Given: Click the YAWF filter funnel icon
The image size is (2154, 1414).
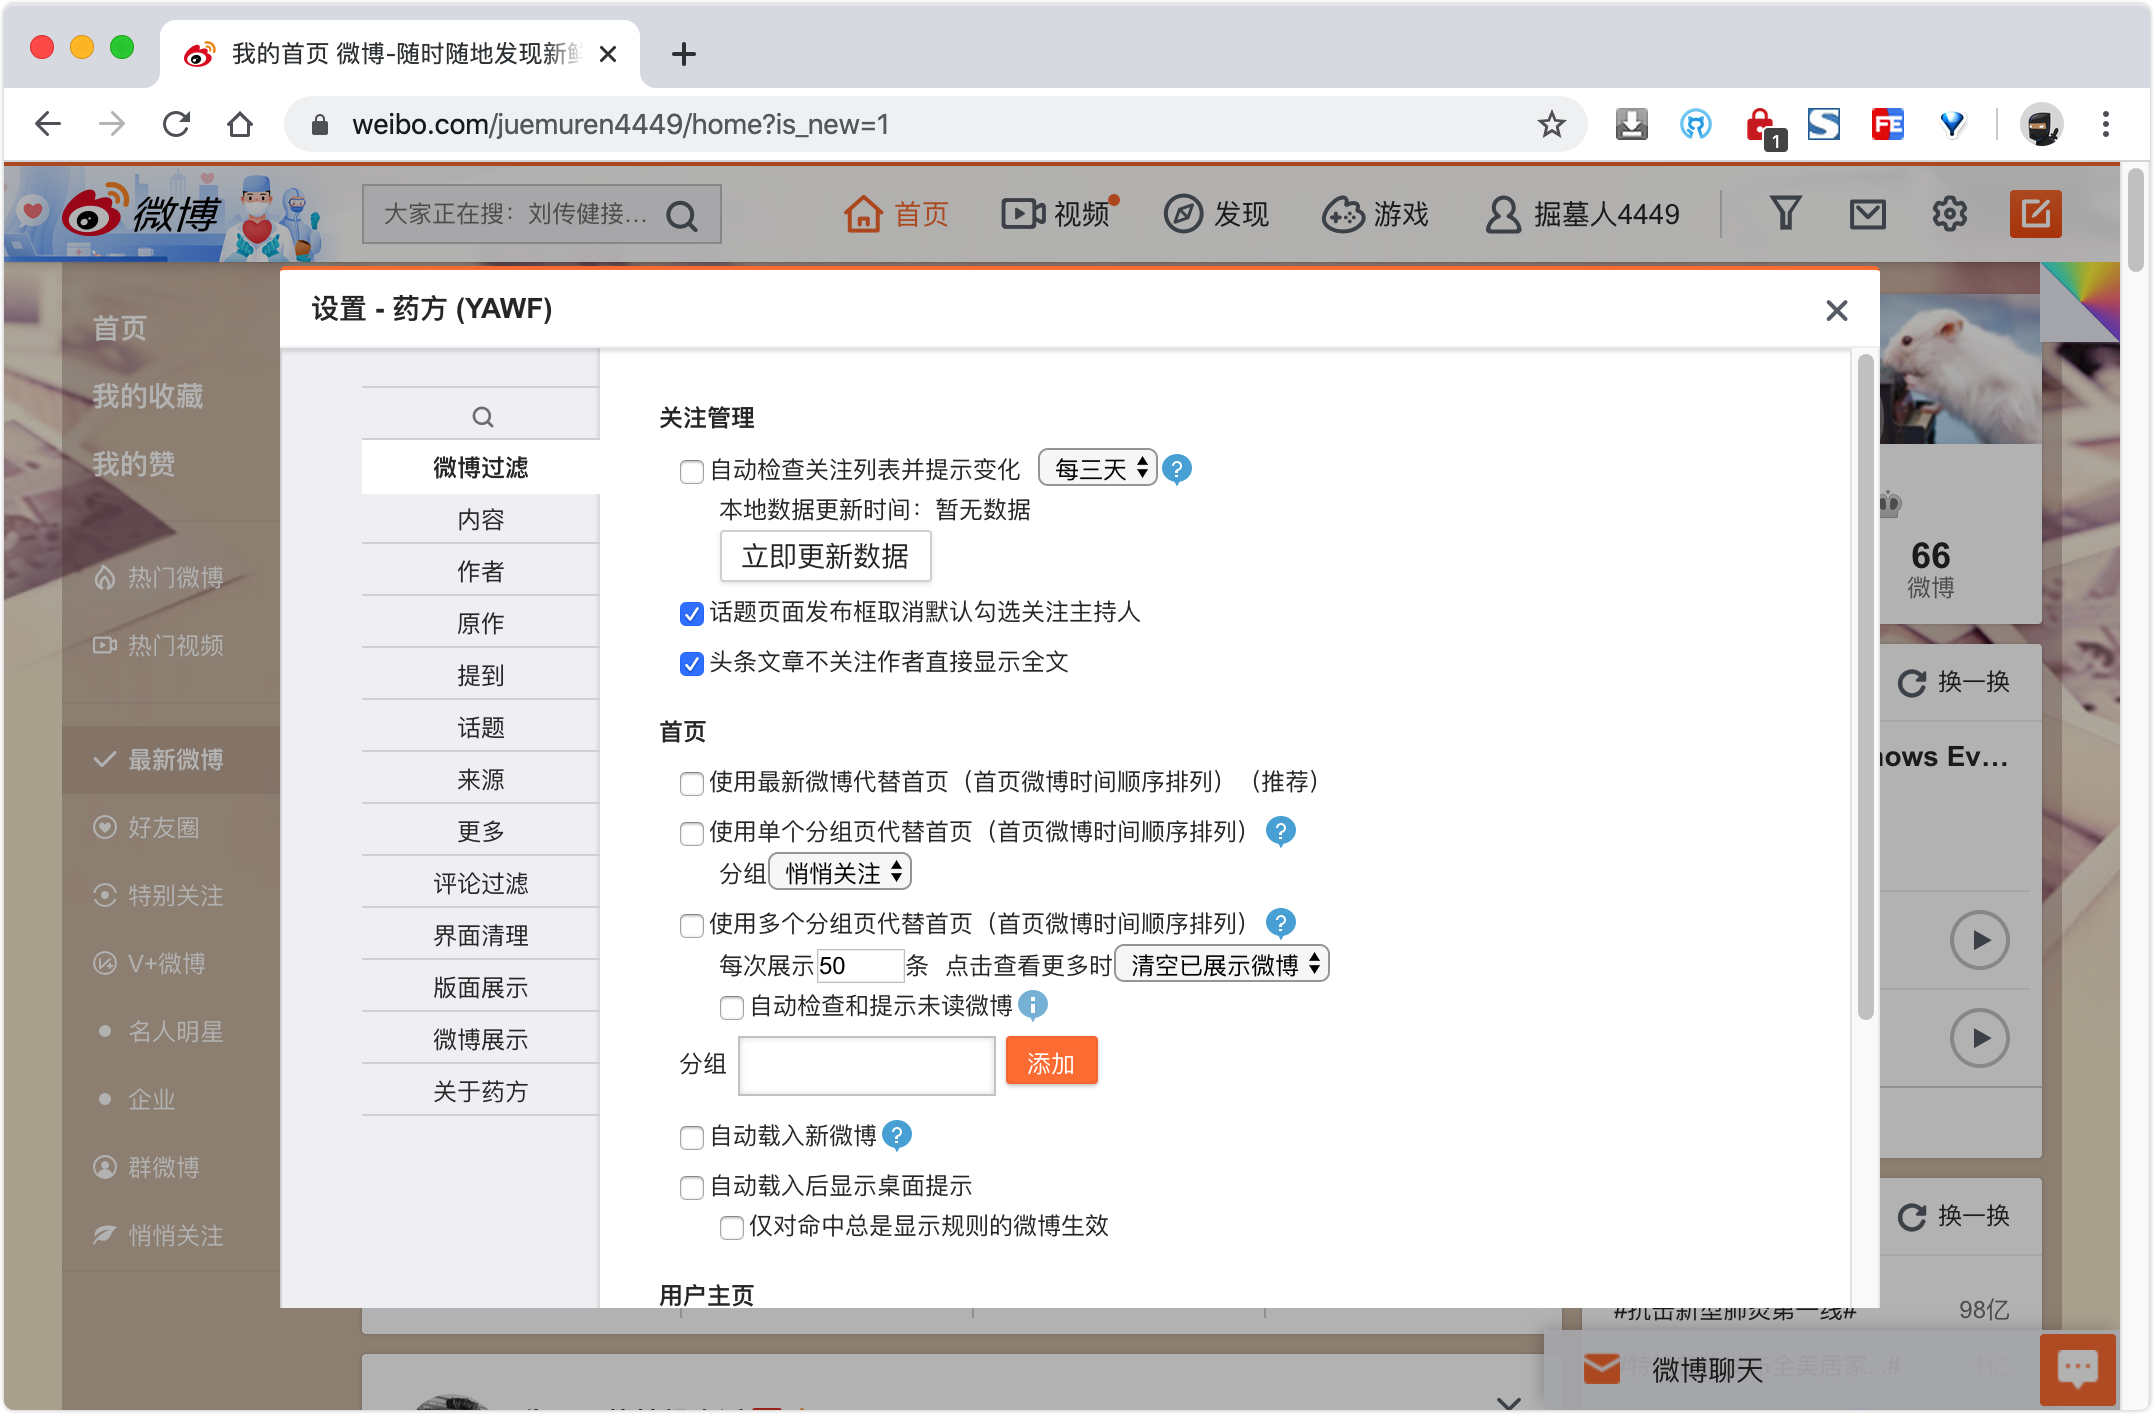Looking at the screenshot, I should (1785, 213).
